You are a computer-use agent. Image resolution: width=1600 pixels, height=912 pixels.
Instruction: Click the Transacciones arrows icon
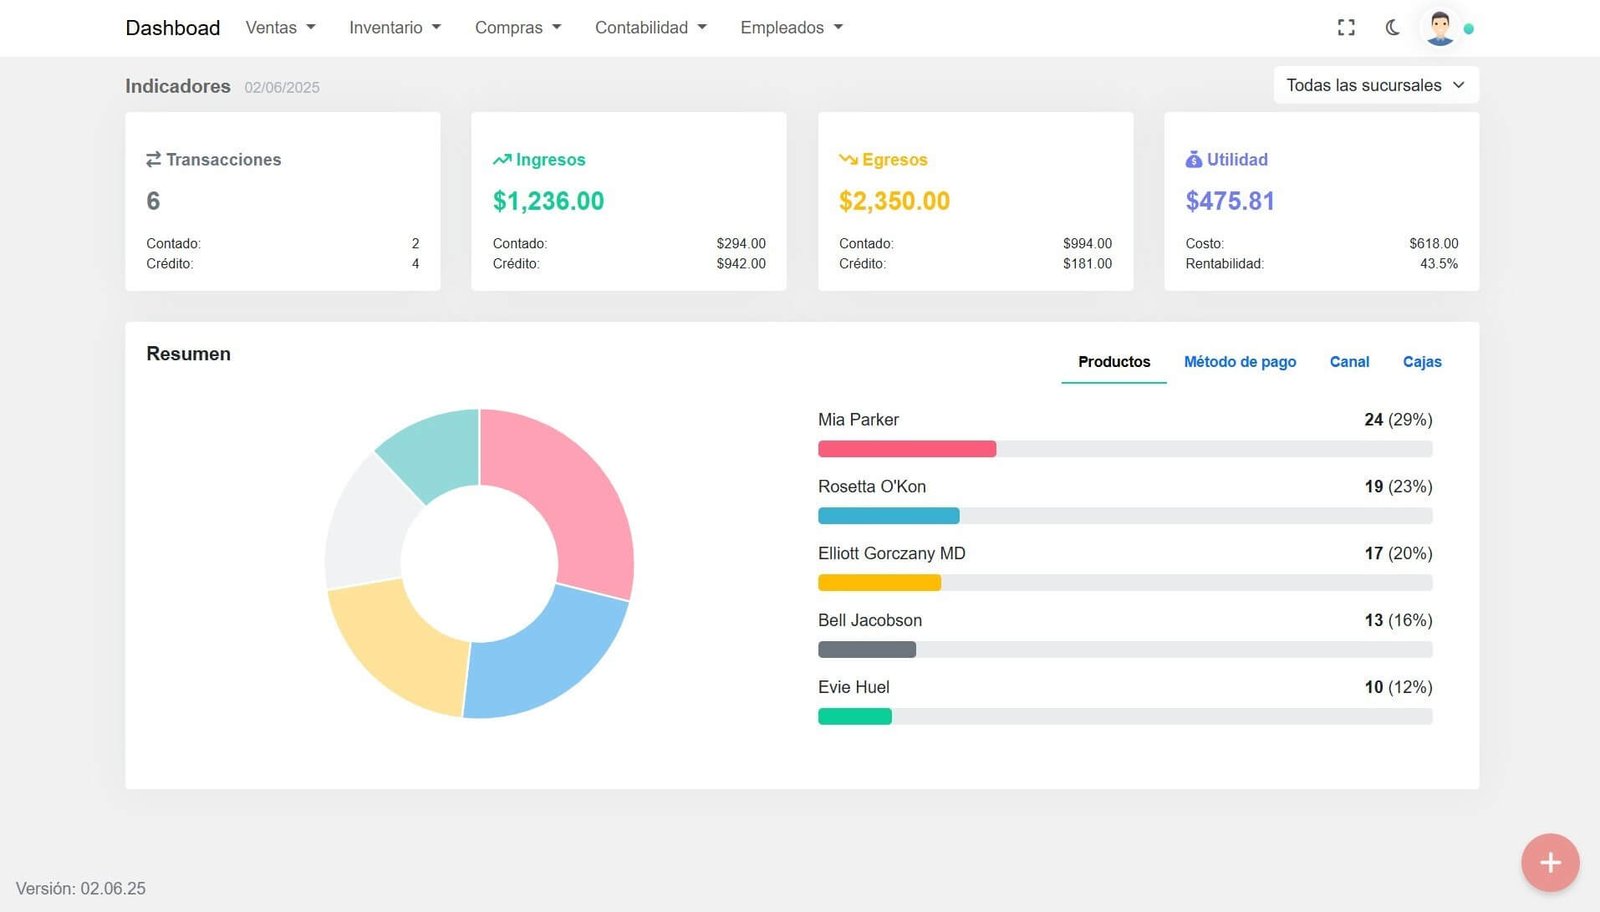point(153,160)
